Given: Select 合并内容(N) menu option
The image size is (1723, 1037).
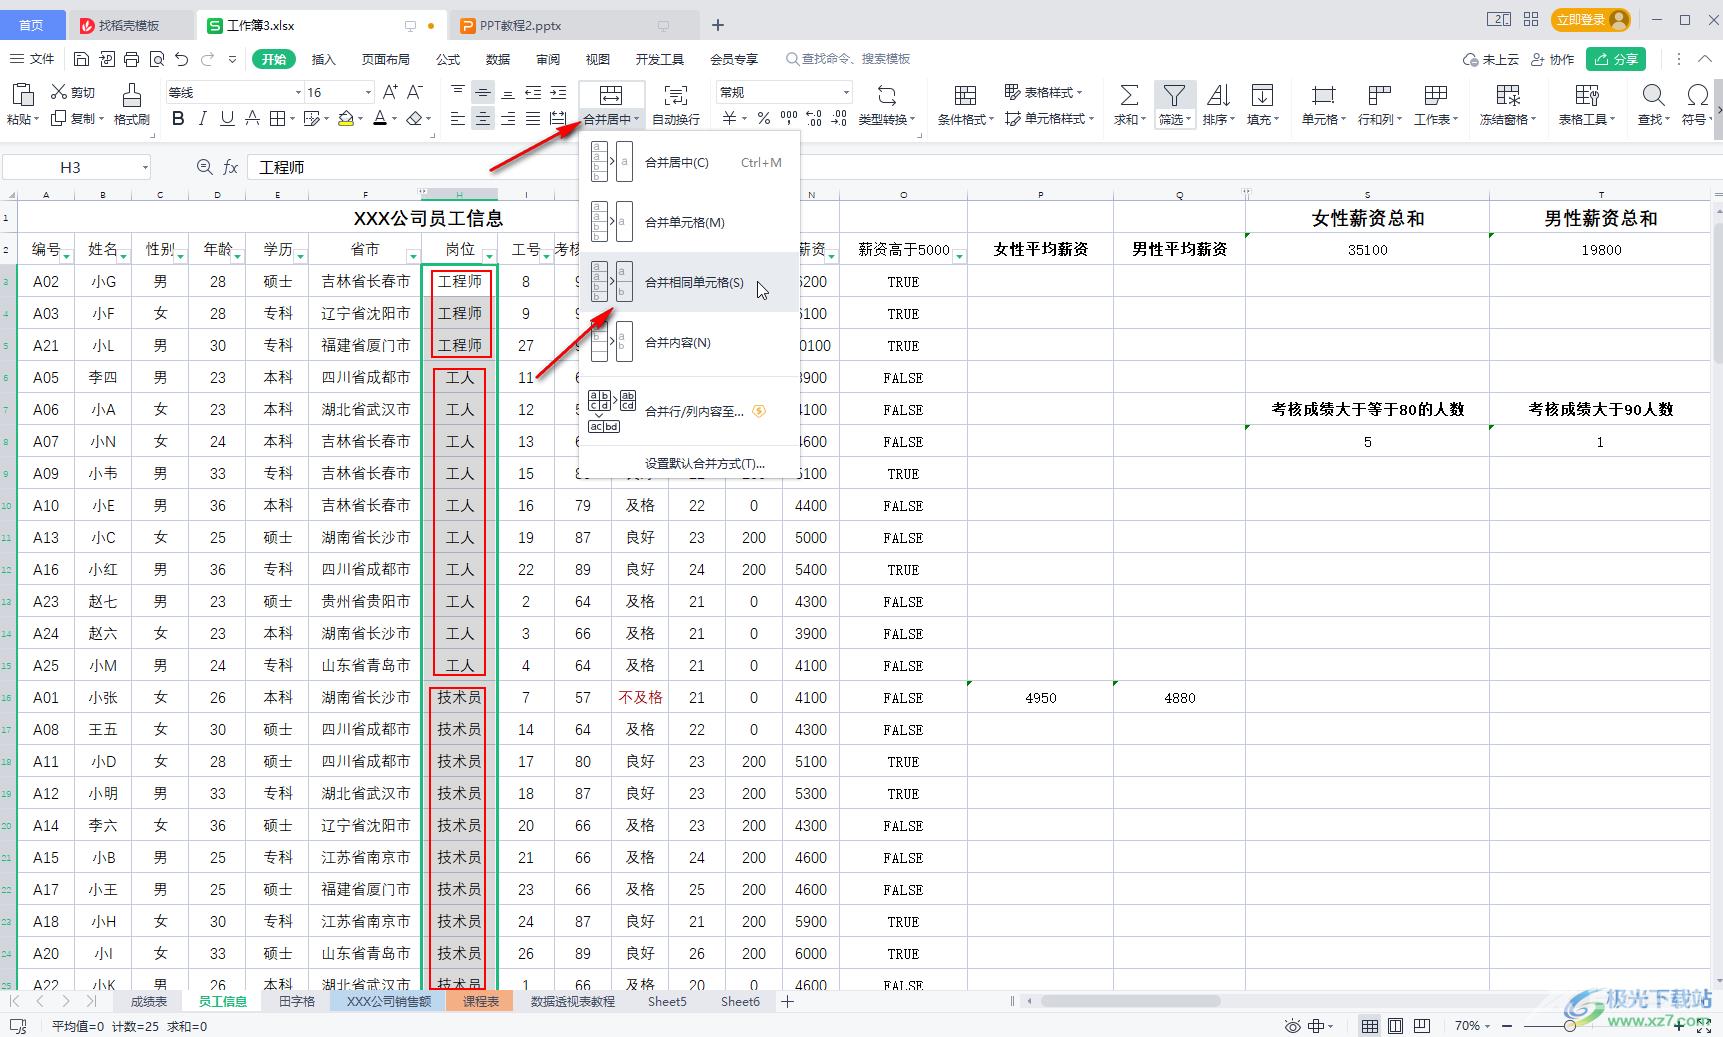Looking at the screenshot, I should point(690,342).
